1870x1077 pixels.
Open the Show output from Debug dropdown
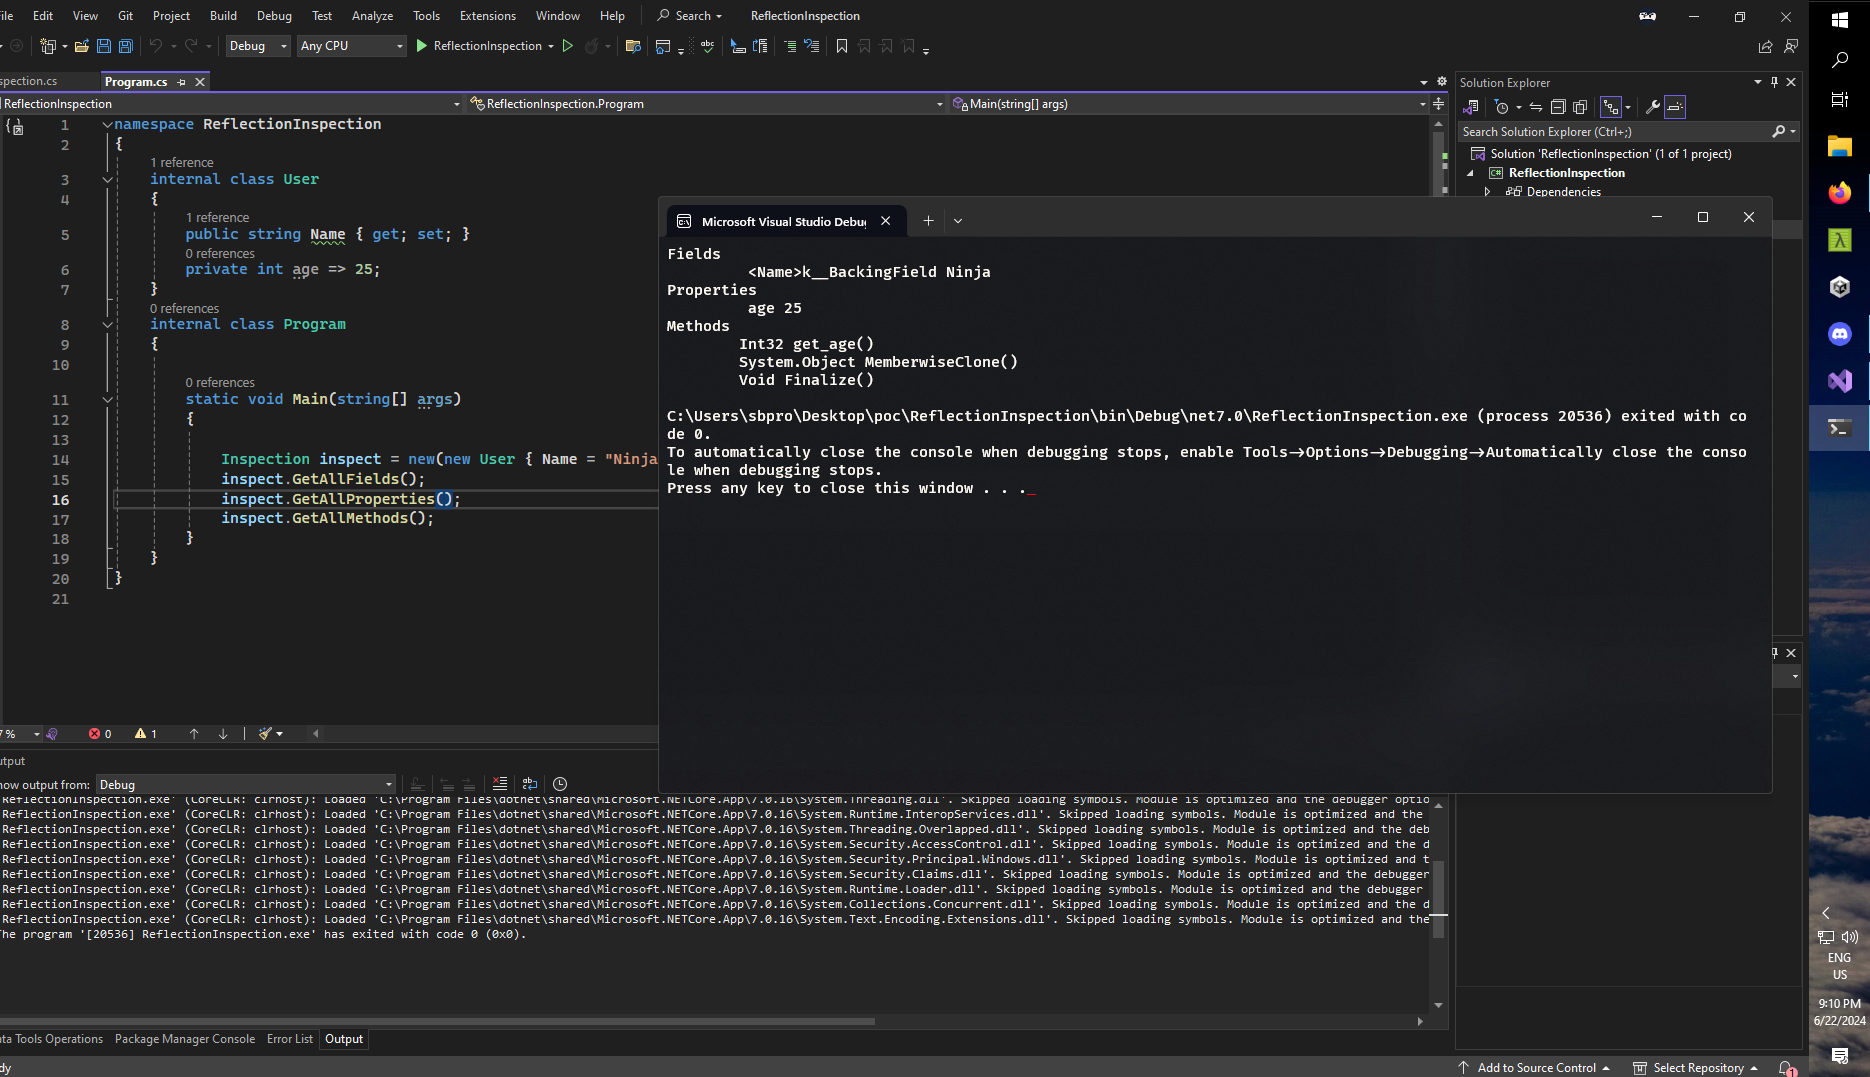[x=389, y=784]
